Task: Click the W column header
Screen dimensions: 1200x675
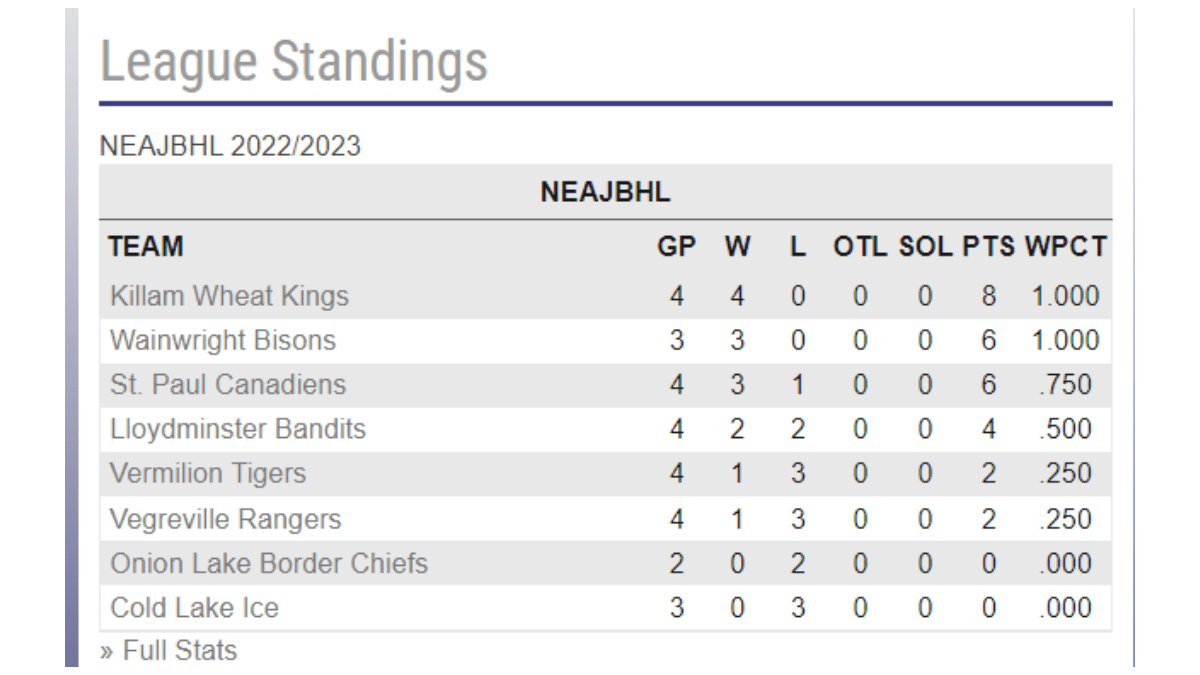Action: [737, 246]
